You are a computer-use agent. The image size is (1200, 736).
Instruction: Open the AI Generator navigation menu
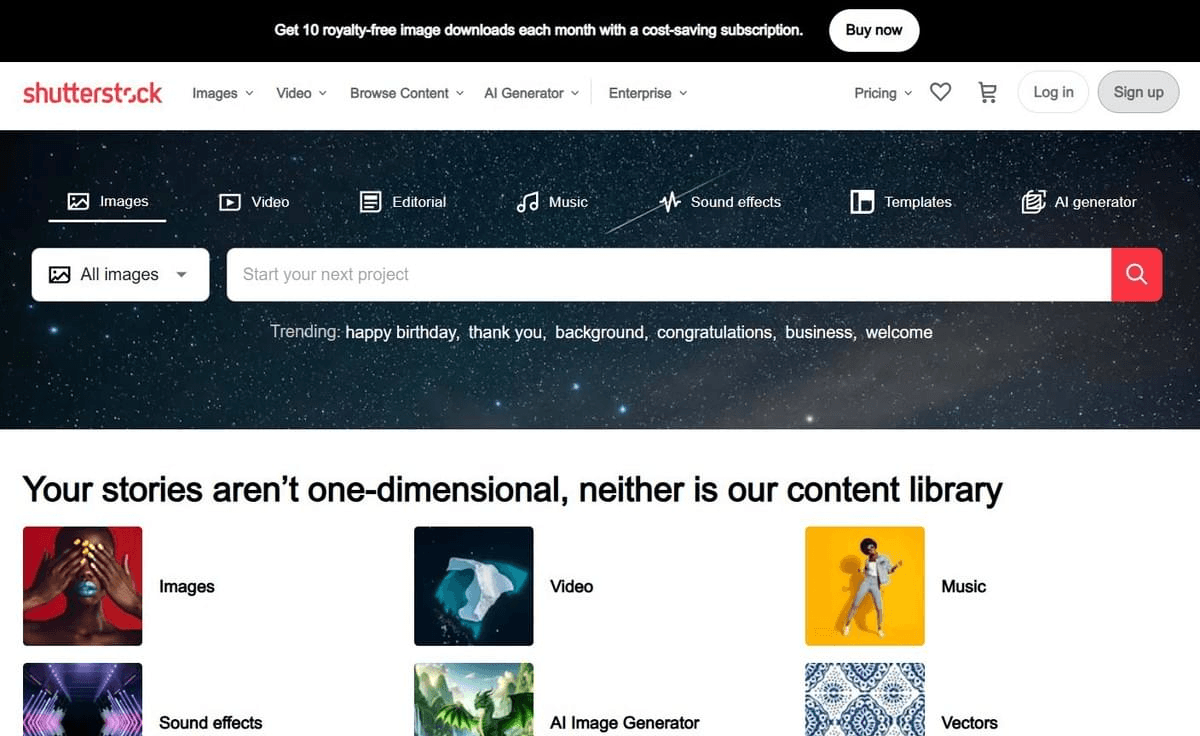pyautogui.click(x=532, y=93)
